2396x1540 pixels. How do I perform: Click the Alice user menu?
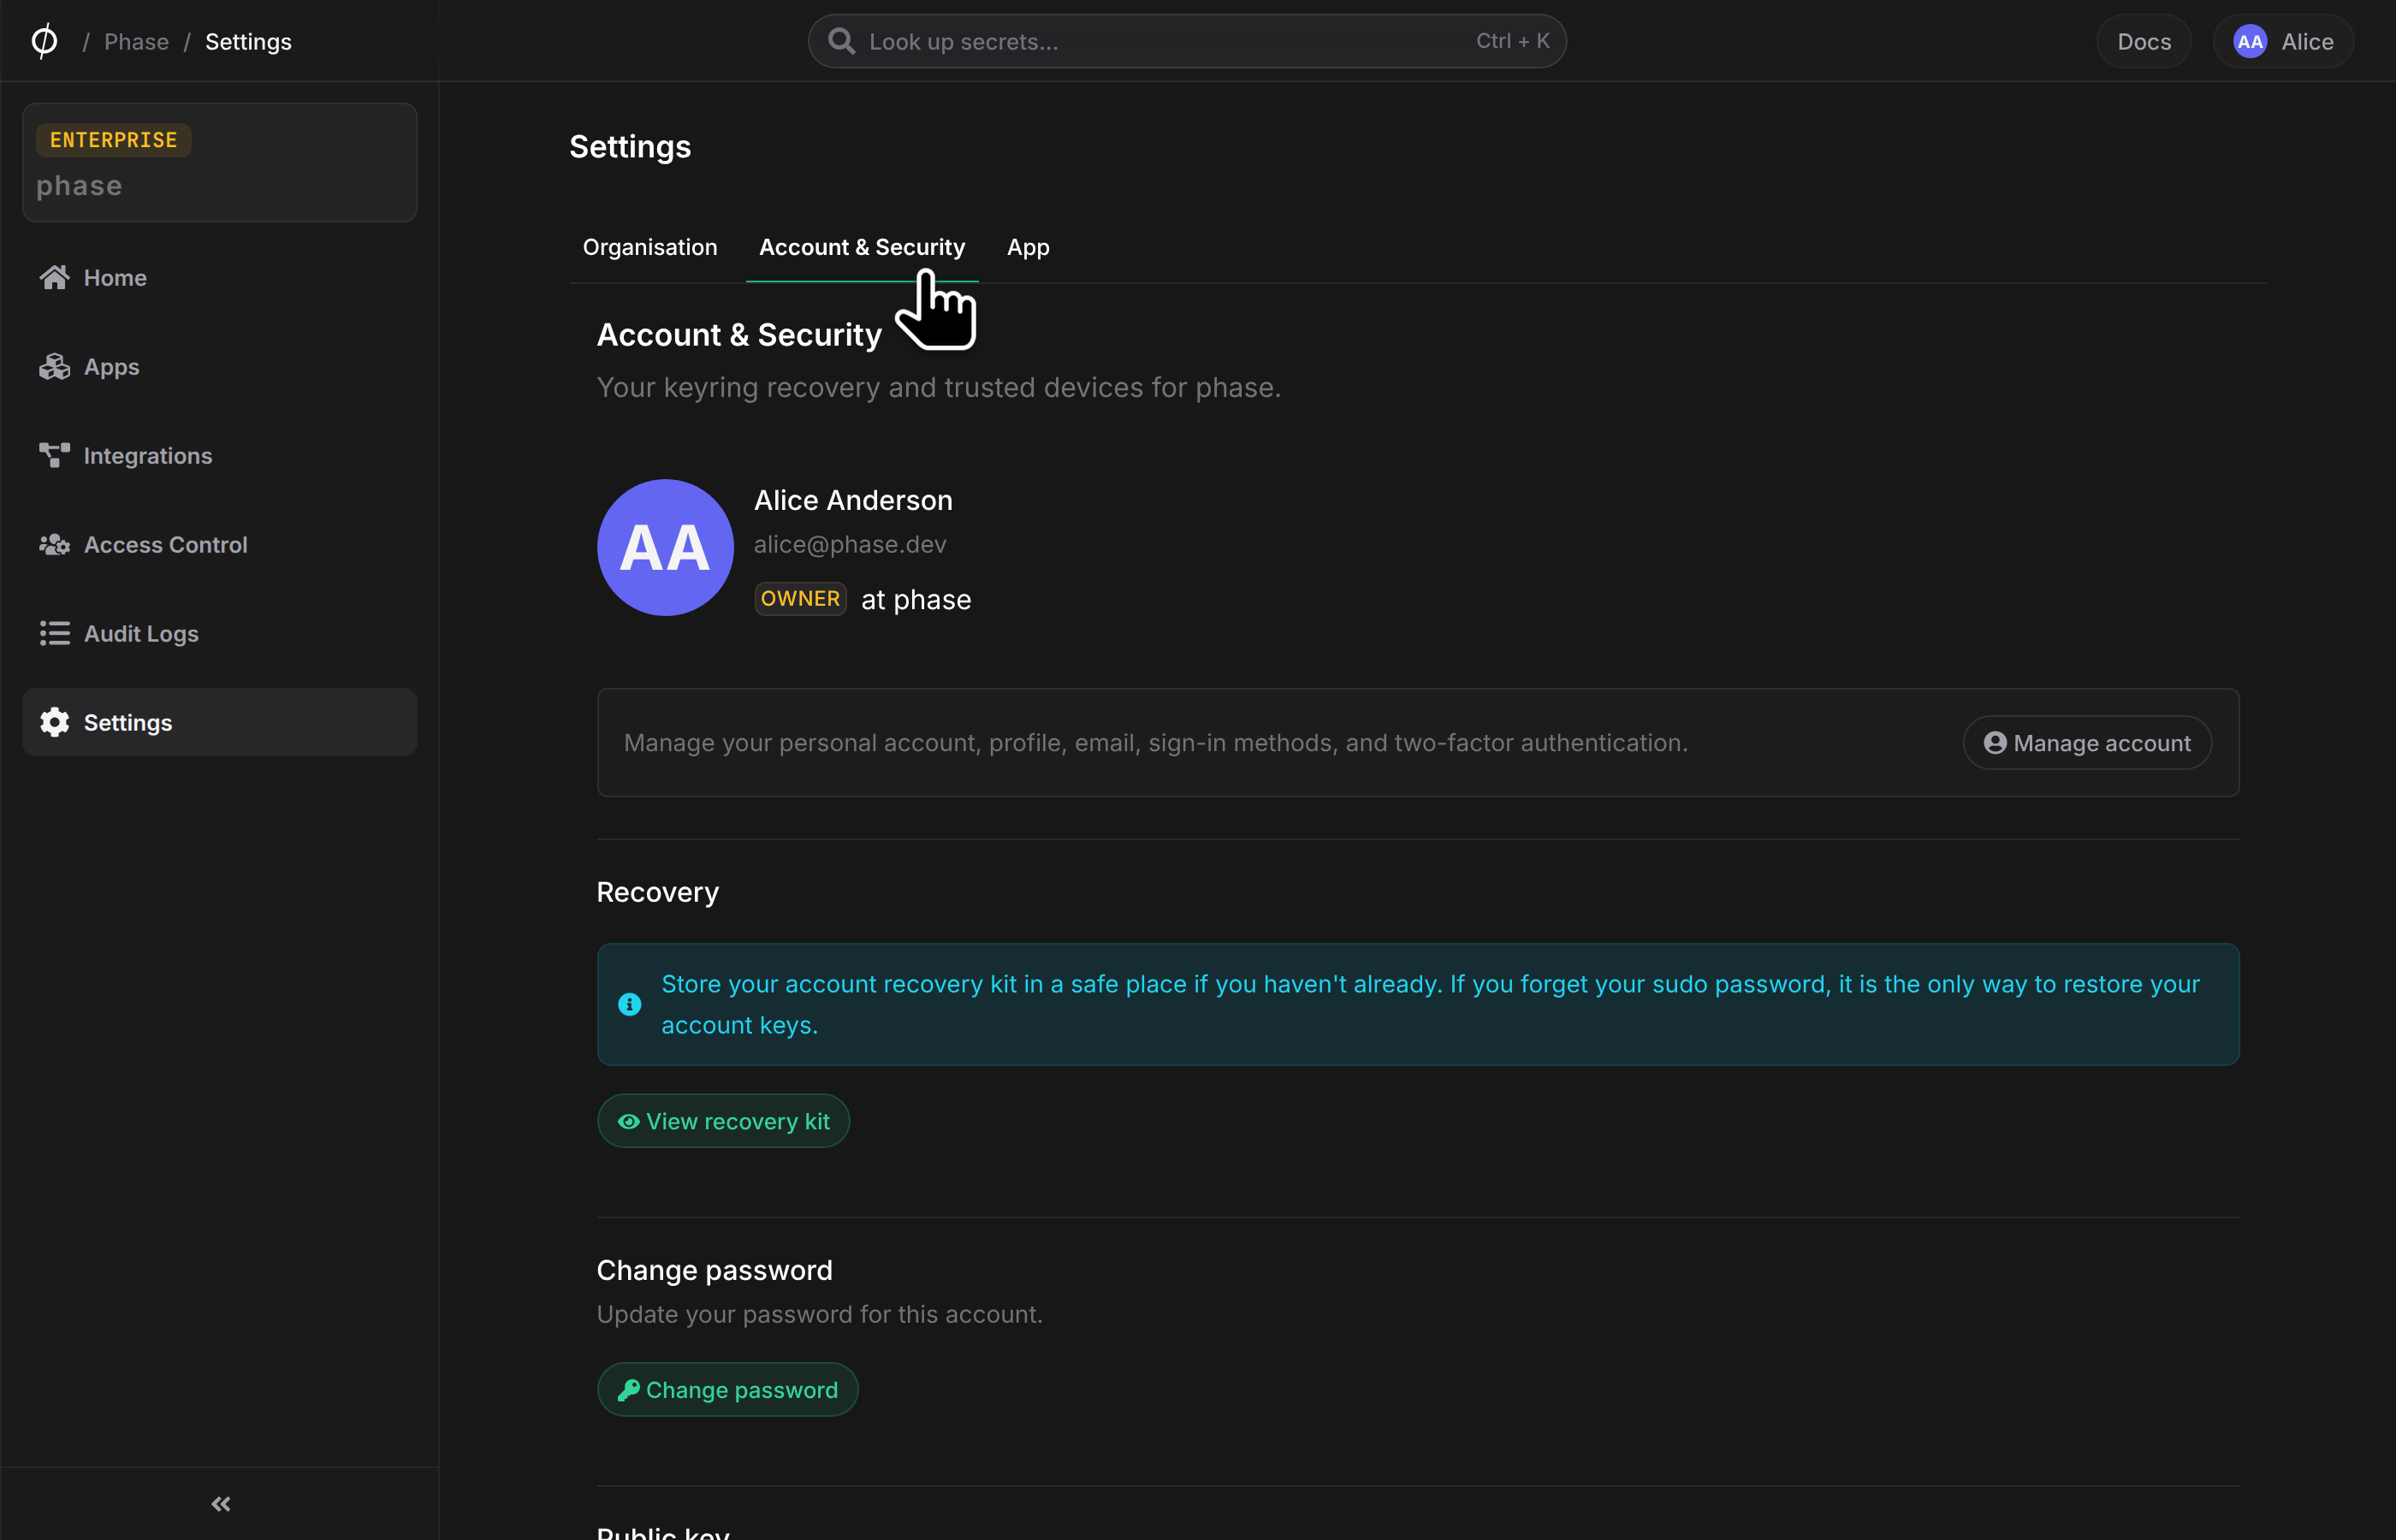(x=2283, y=41)
